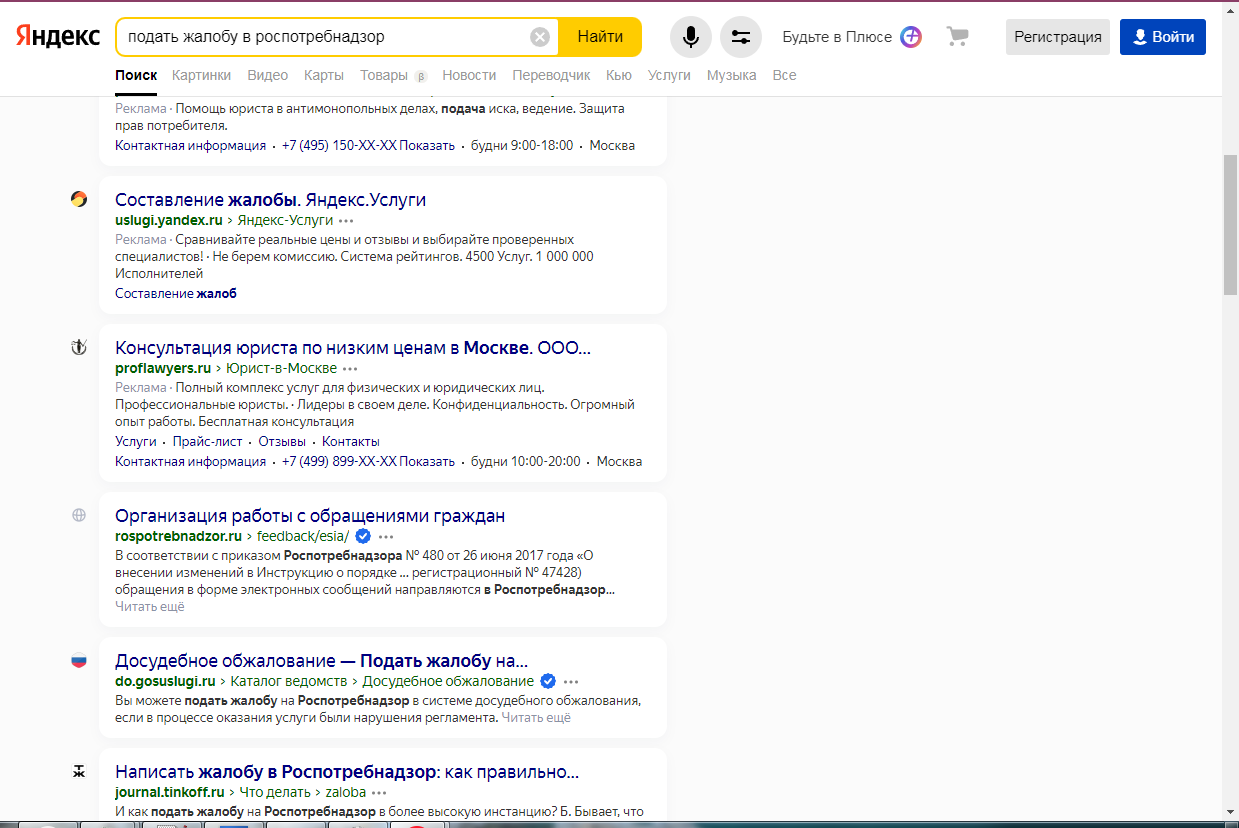Click the scrollbar up arrow
The width and height of the screenshot is (1239, 828).
point(1230,11)
